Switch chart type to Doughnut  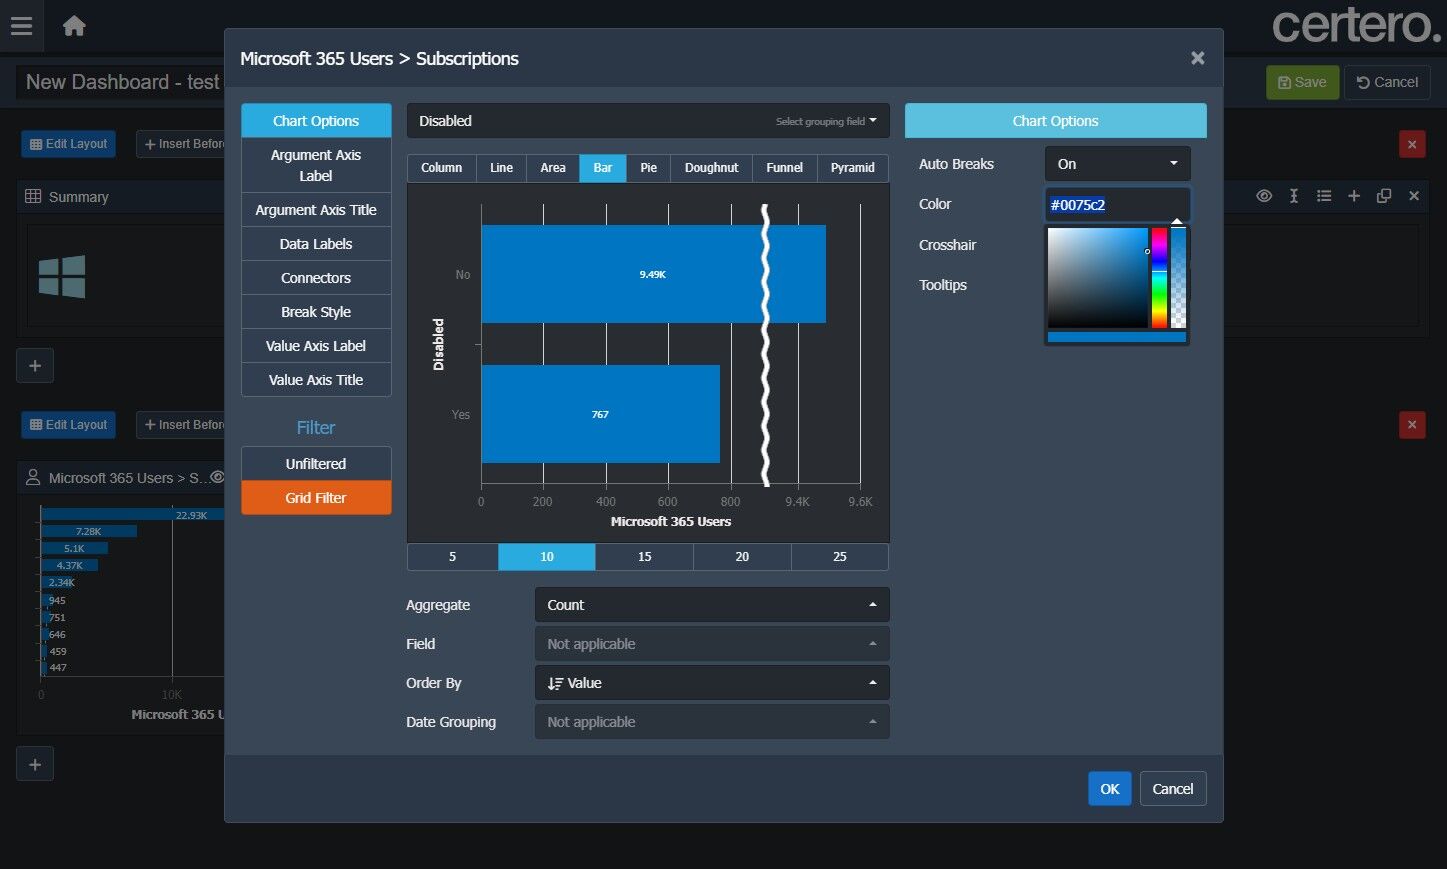click(711, 168)
